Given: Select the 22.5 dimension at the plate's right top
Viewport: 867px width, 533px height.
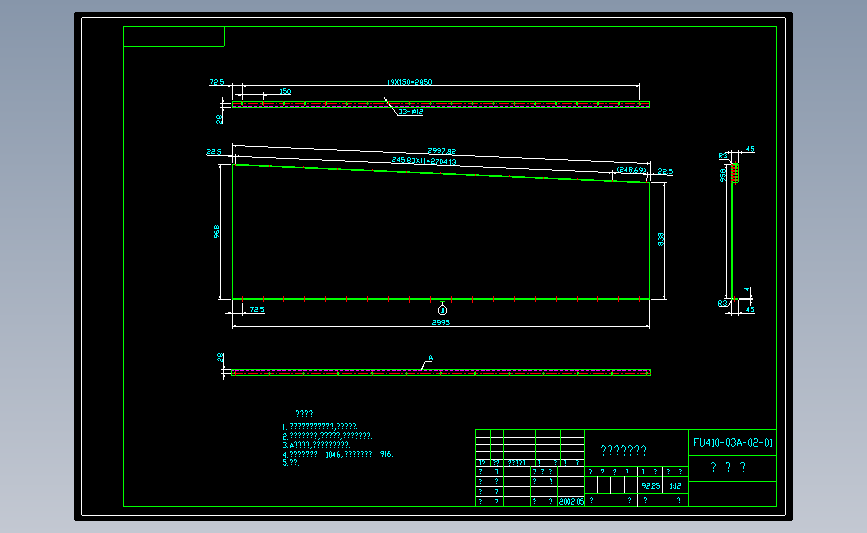Looking at the screenshot, I should (665, 171).
